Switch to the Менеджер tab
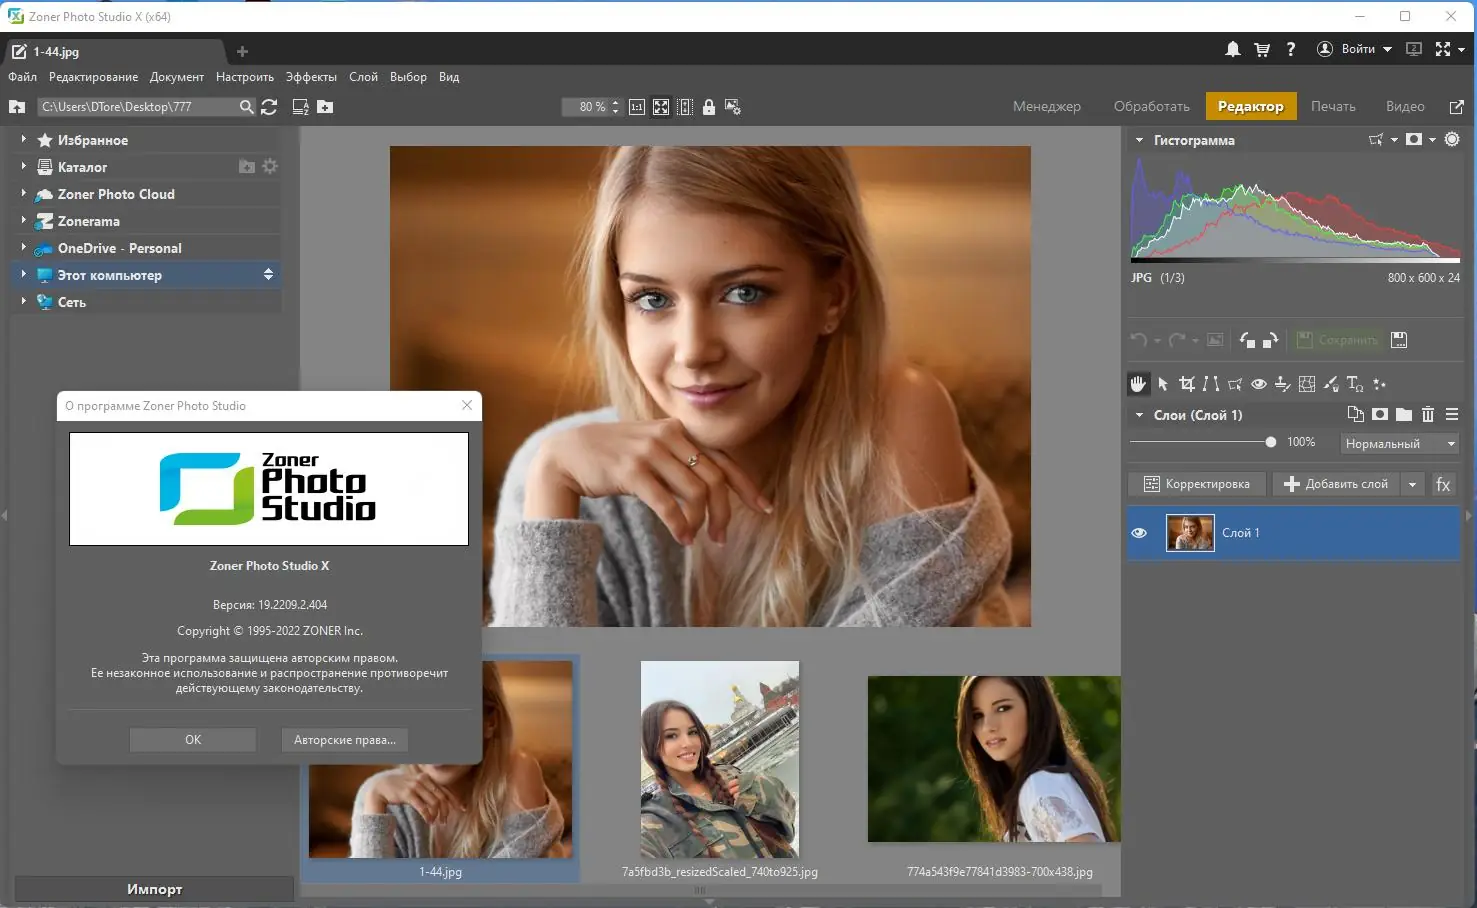Screen dimensions: 1477x908 pos(1046,106)
